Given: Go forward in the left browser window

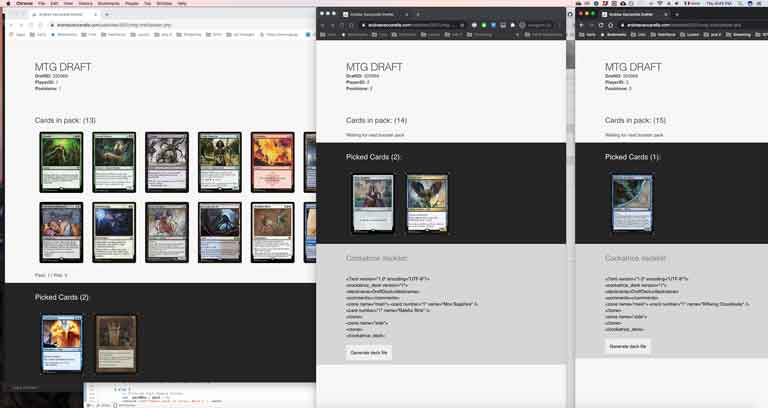Looking at the screenshot, I should pos(22,25).
